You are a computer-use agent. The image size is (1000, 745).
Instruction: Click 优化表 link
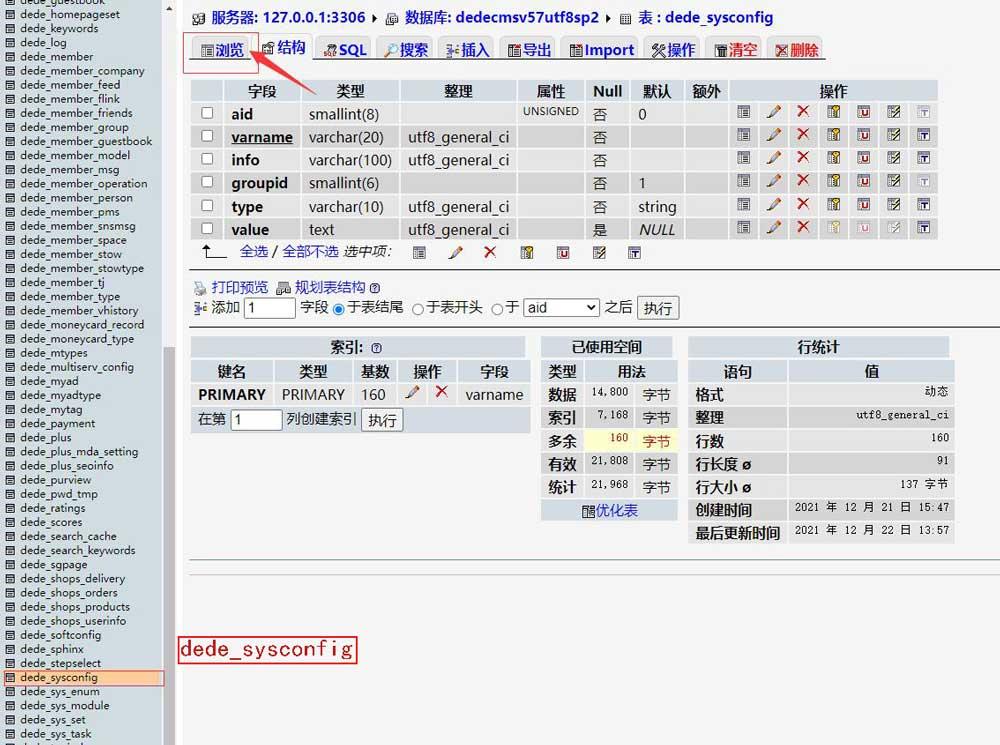(617, 511)
